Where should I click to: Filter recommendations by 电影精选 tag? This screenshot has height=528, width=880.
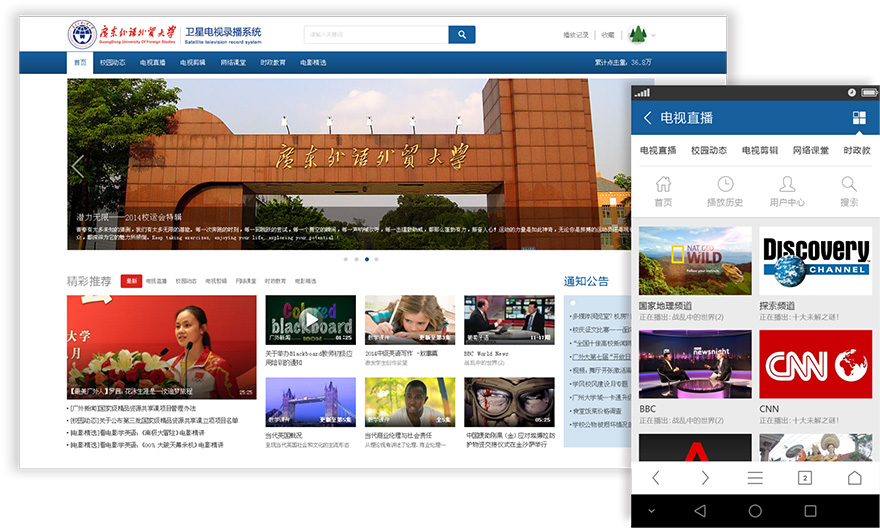[x=305, y=281]
